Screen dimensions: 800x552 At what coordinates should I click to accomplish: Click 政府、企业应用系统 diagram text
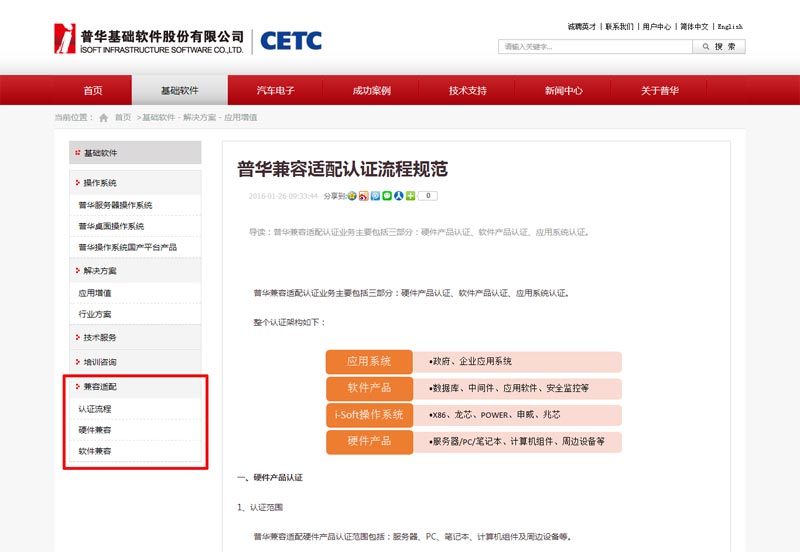[x=470, y=361]
